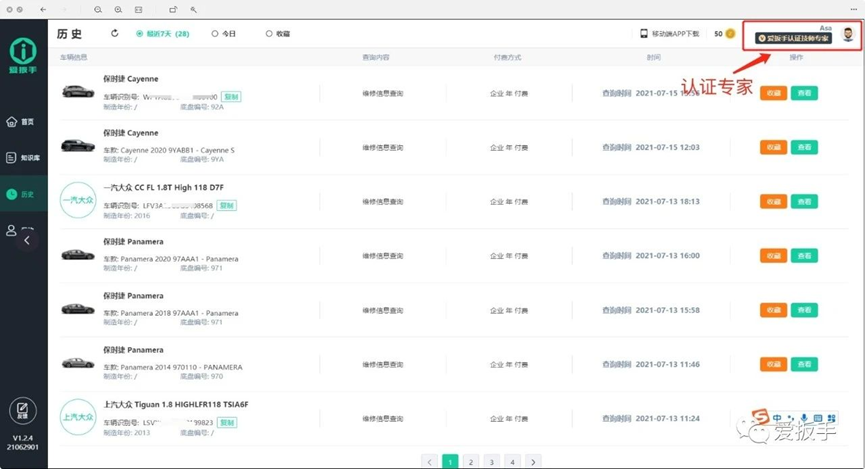View the Cayenne 2021-07-15 15:56 record

[804, 93]
